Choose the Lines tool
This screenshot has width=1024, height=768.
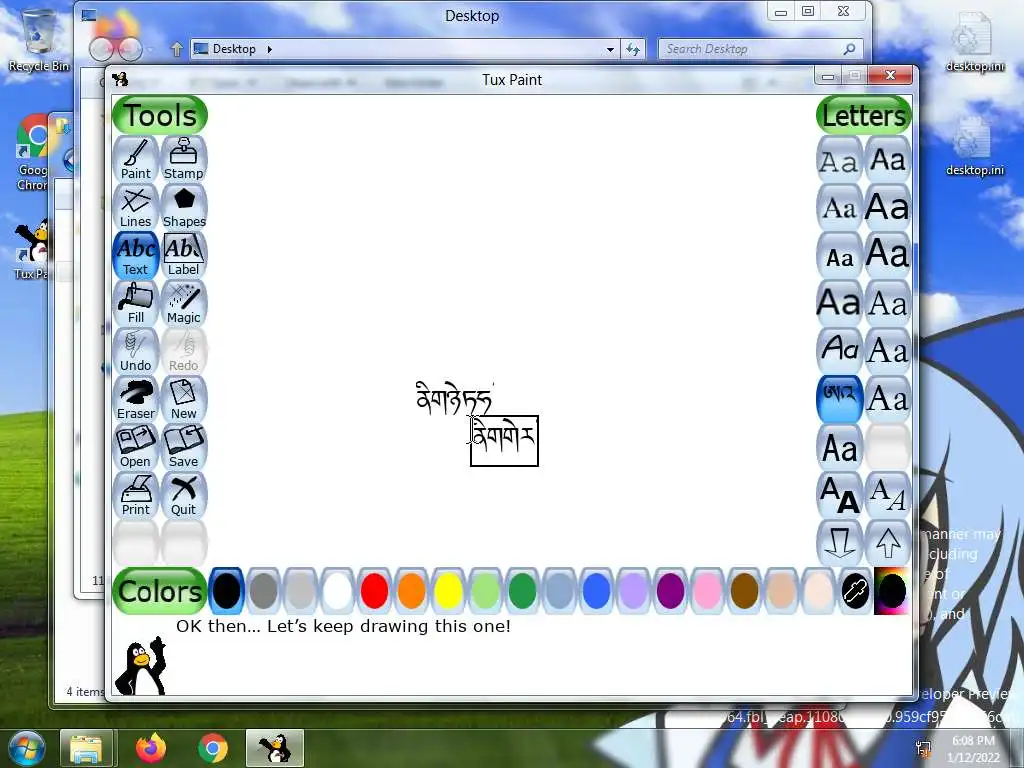coord(136,207)
